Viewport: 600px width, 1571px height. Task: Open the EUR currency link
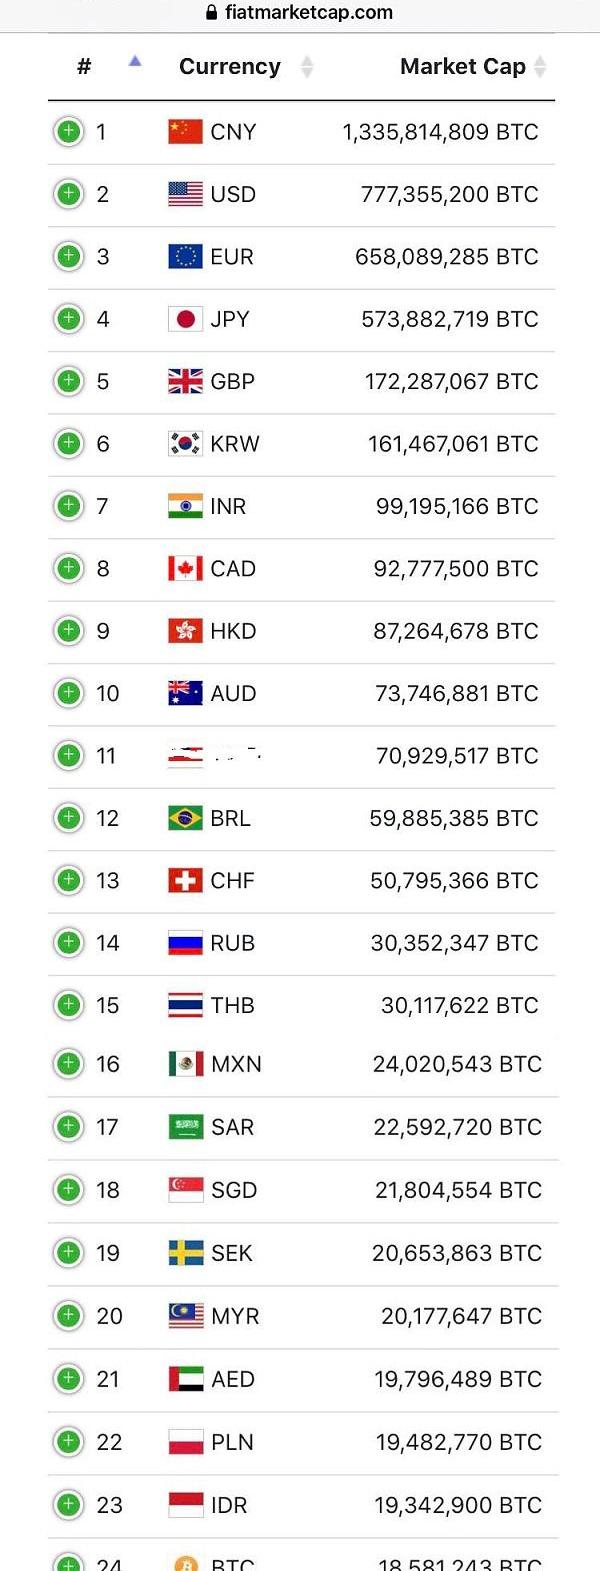[x=232, y=257]
